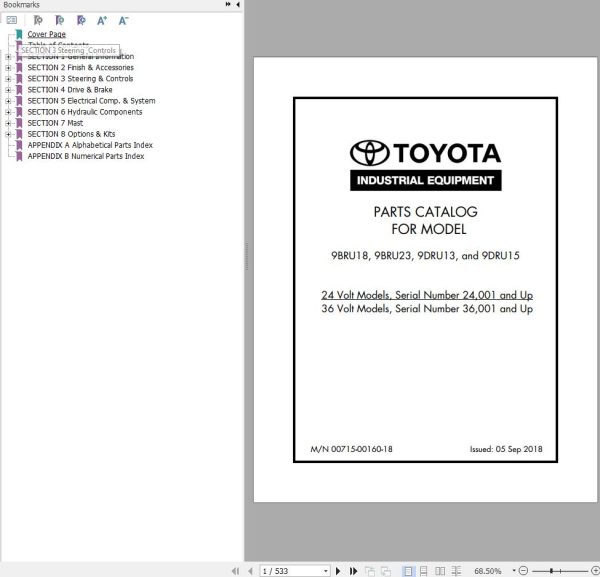This screenshot has height=577, width=600.
Task: Toggle expand all bookmarks list icon
Action: (12, 20)
